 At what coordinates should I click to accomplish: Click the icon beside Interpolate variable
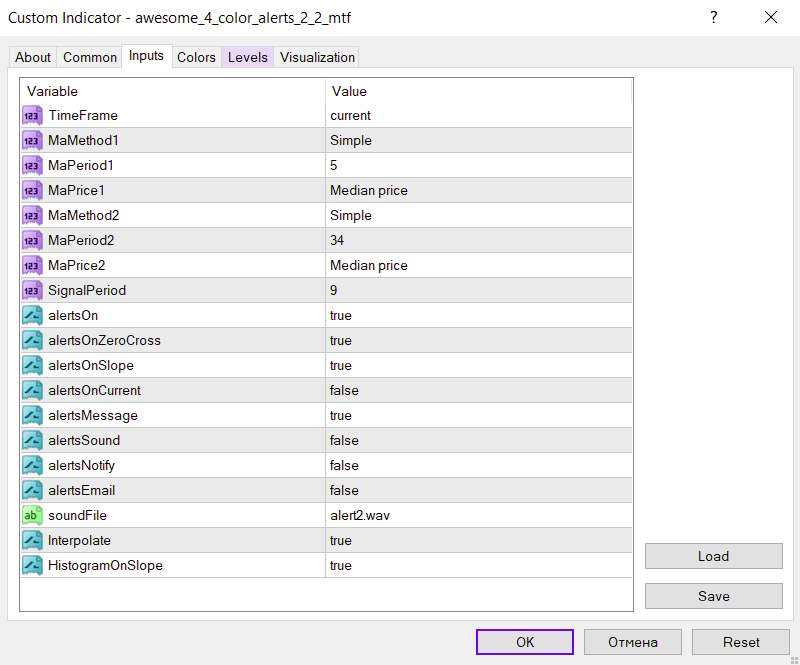31,541
